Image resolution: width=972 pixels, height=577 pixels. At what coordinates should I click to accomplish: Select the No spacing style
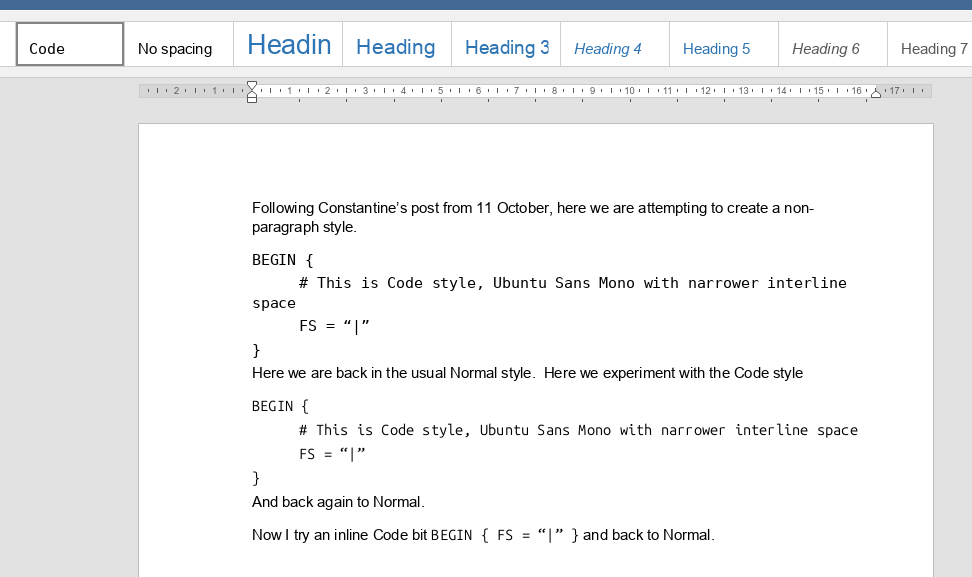pyautogui.click(x=178, y=45)
